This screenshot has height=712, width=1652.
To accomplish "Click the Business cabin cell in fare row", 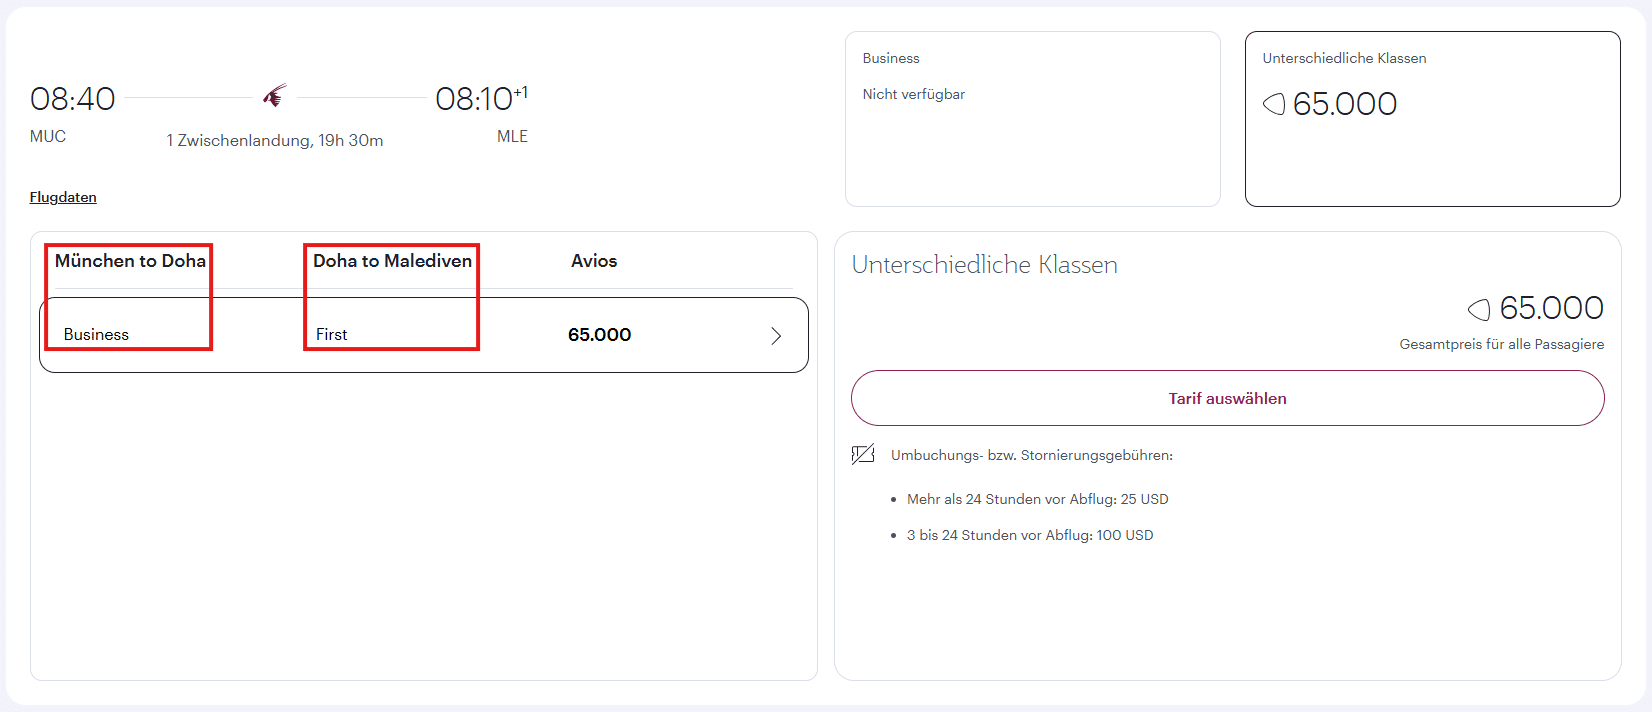I will tap(96, 335).
